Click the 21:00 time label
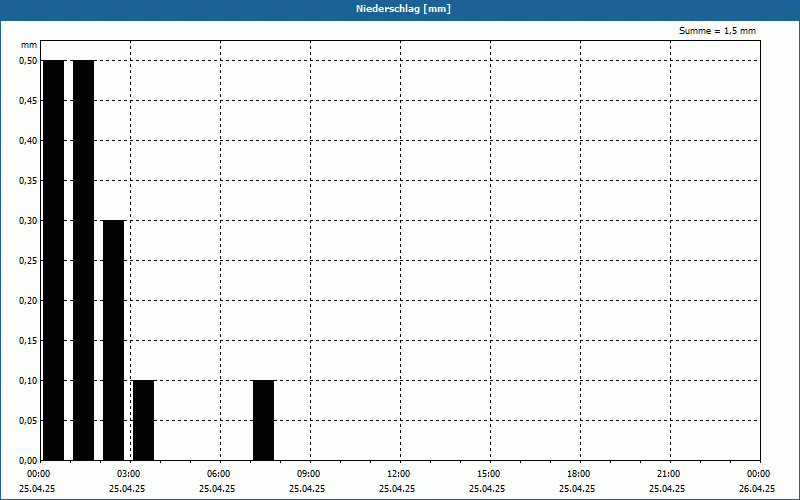 pyautogui.click(x=667, y=474)
